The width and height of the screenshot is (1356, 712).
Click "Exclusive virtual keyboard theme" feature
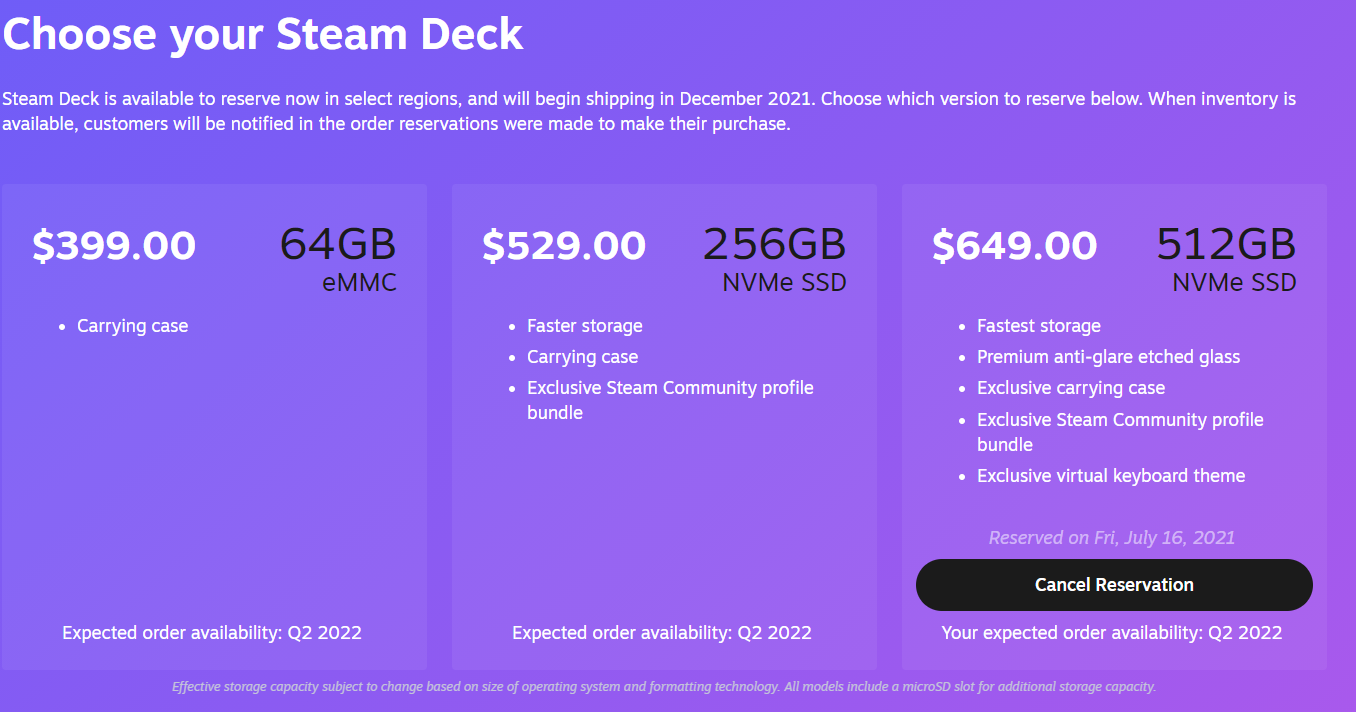coord(1111,476)
